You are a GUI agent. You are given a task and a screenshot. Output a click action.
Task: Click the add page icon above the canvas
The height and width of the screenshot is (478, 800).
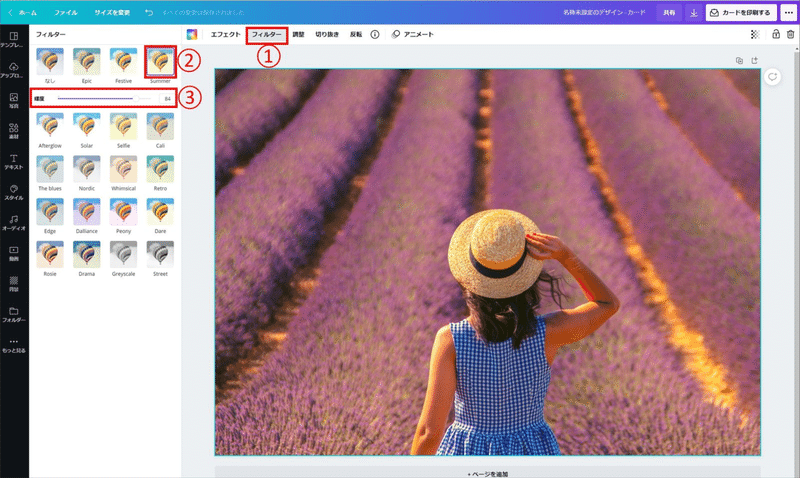(x=755, y=61)
